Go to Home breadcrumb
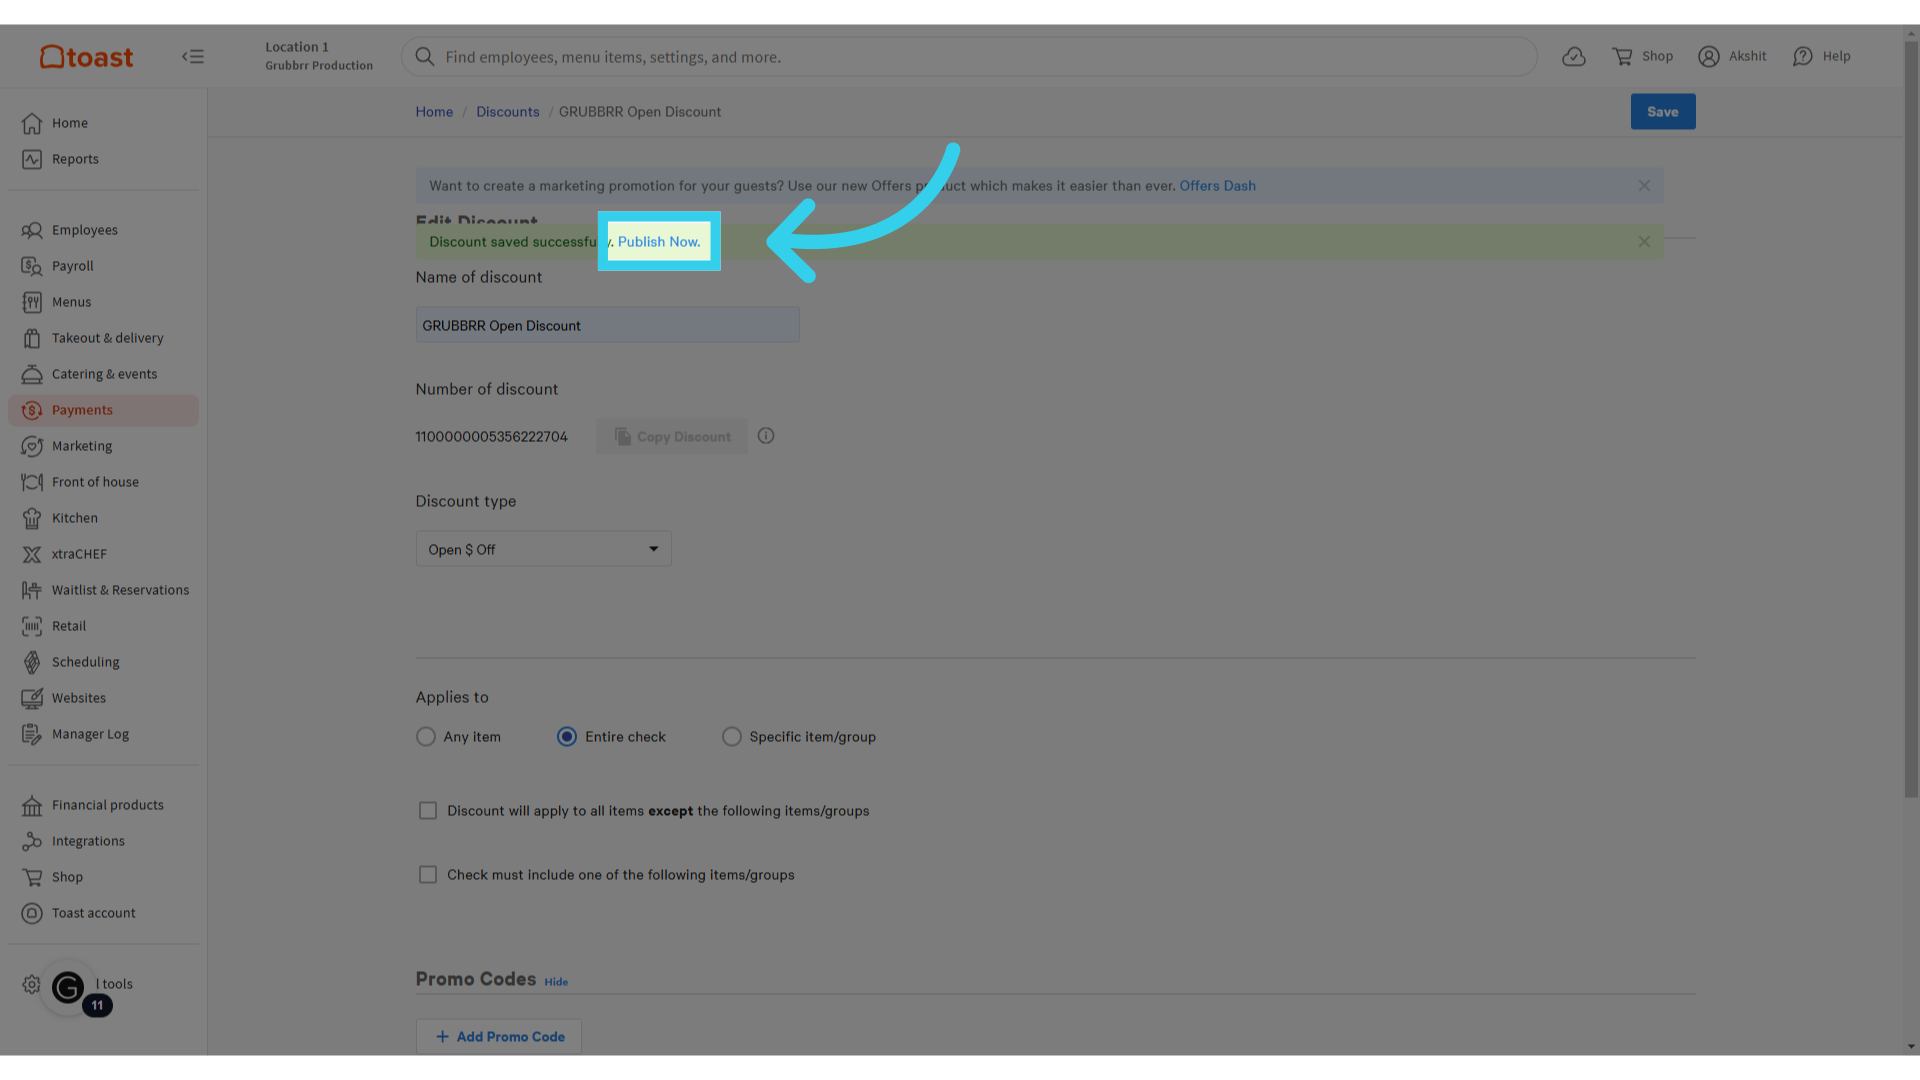 [434, 112]
